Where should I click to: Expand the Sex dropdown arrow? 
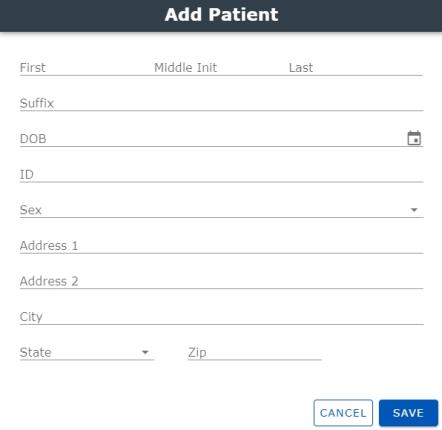[x=414, y=210]
